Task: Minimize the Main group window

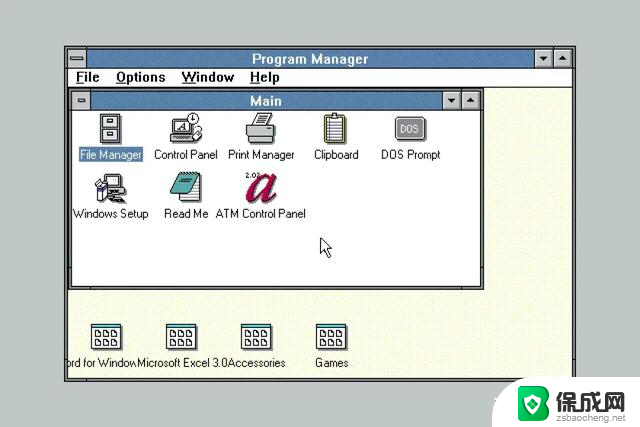Action: click(x=451, y=100)
